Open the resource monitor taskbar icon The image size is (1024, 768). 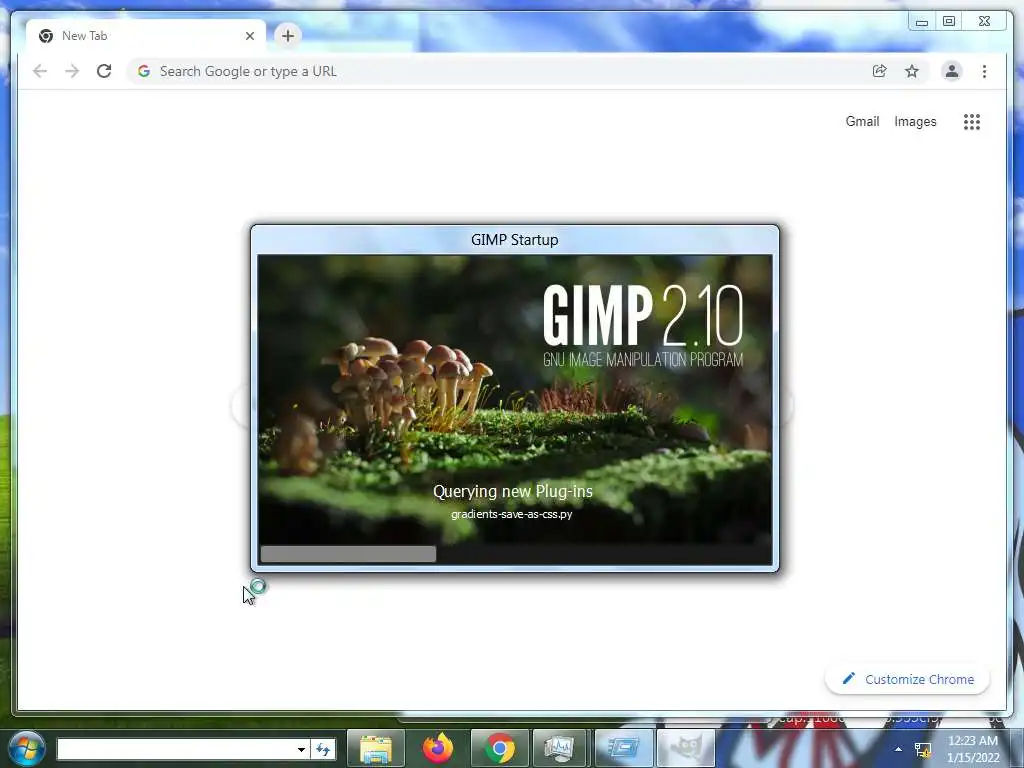click(561, 748)
